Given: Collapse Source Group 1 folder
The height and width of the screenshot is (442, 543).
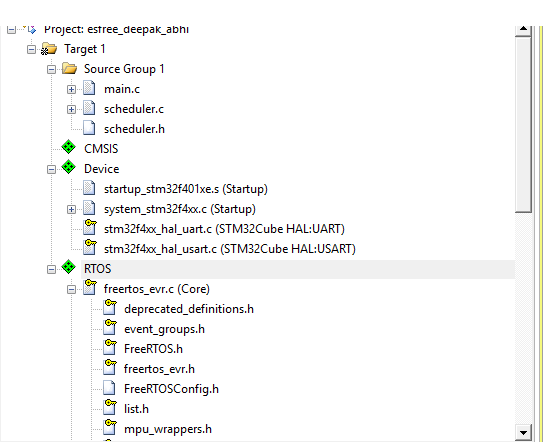Looking at the screenshot, I should pos(51,70).
